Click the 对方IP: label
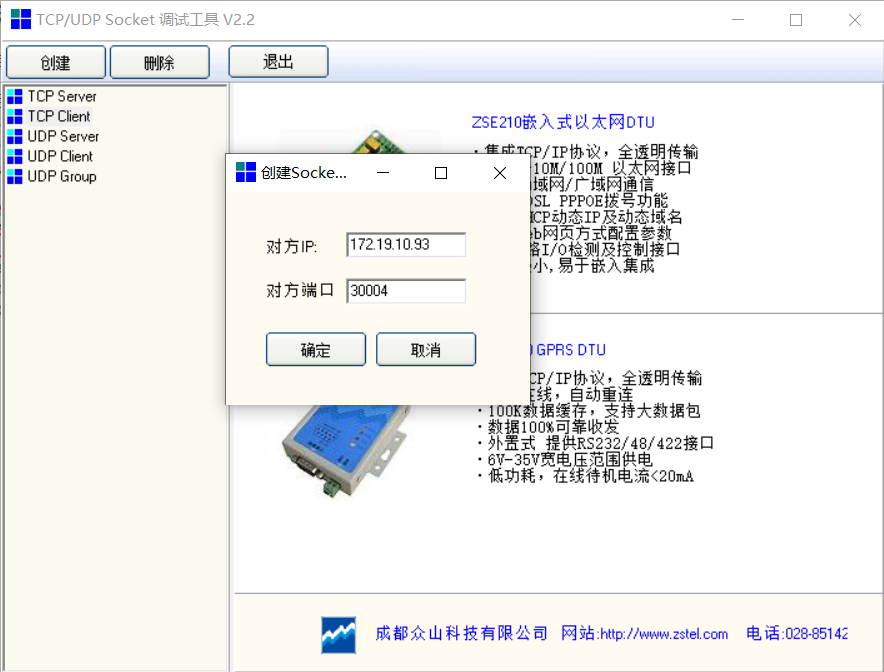Screen dimensions: 884x672 coord(291,246)
